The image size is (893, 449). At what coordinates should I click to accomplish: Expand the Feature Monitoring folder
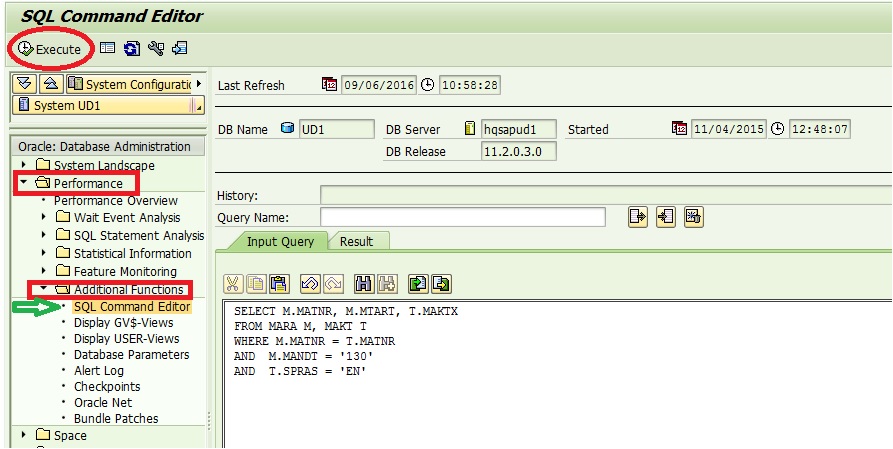[x=44, y=271]
